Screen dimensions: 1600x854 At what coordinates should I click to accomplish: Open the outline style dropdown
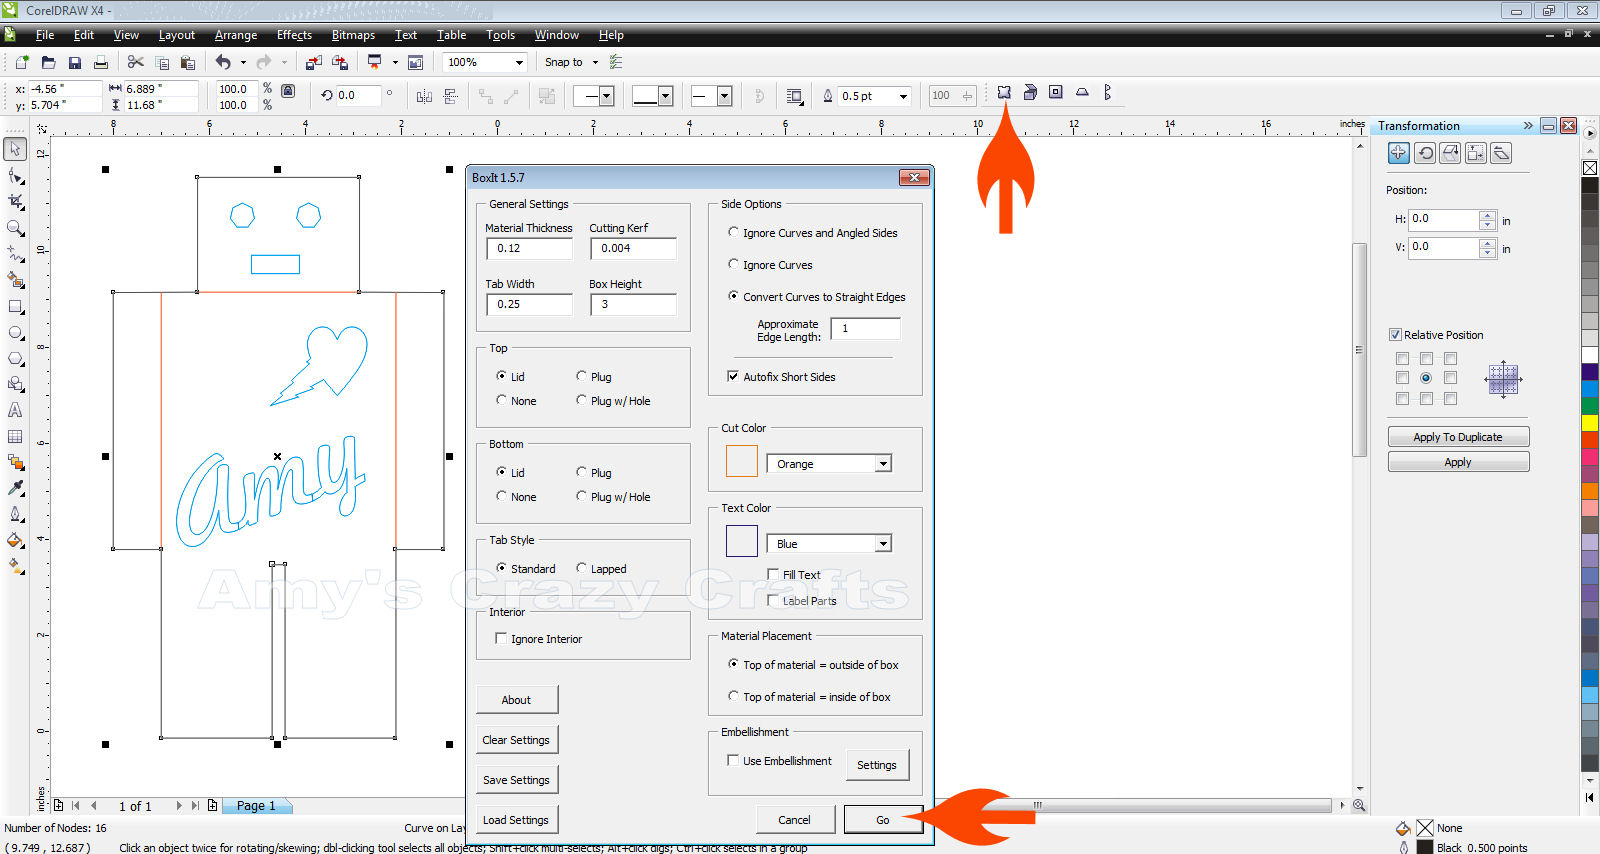tap(665, 96)
